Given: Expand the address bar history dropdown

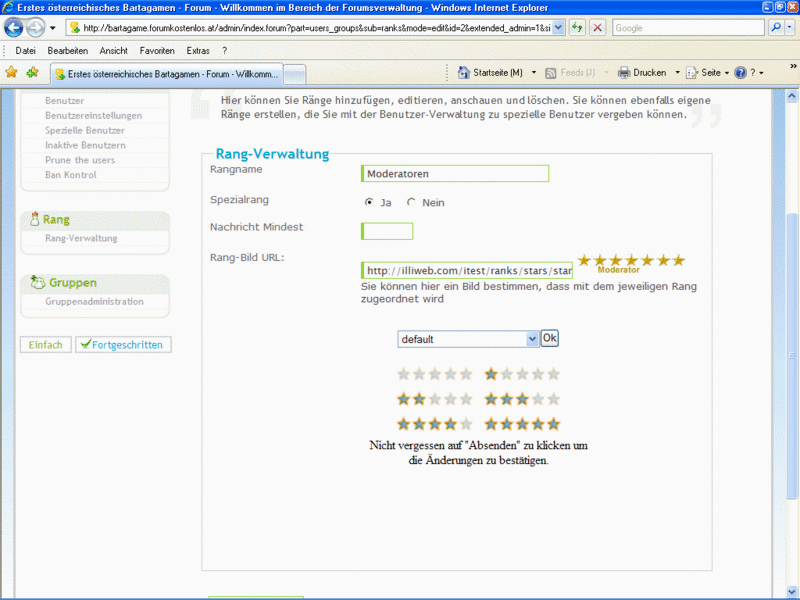Looking at the screenshot, I should click(x=559, y=28).
